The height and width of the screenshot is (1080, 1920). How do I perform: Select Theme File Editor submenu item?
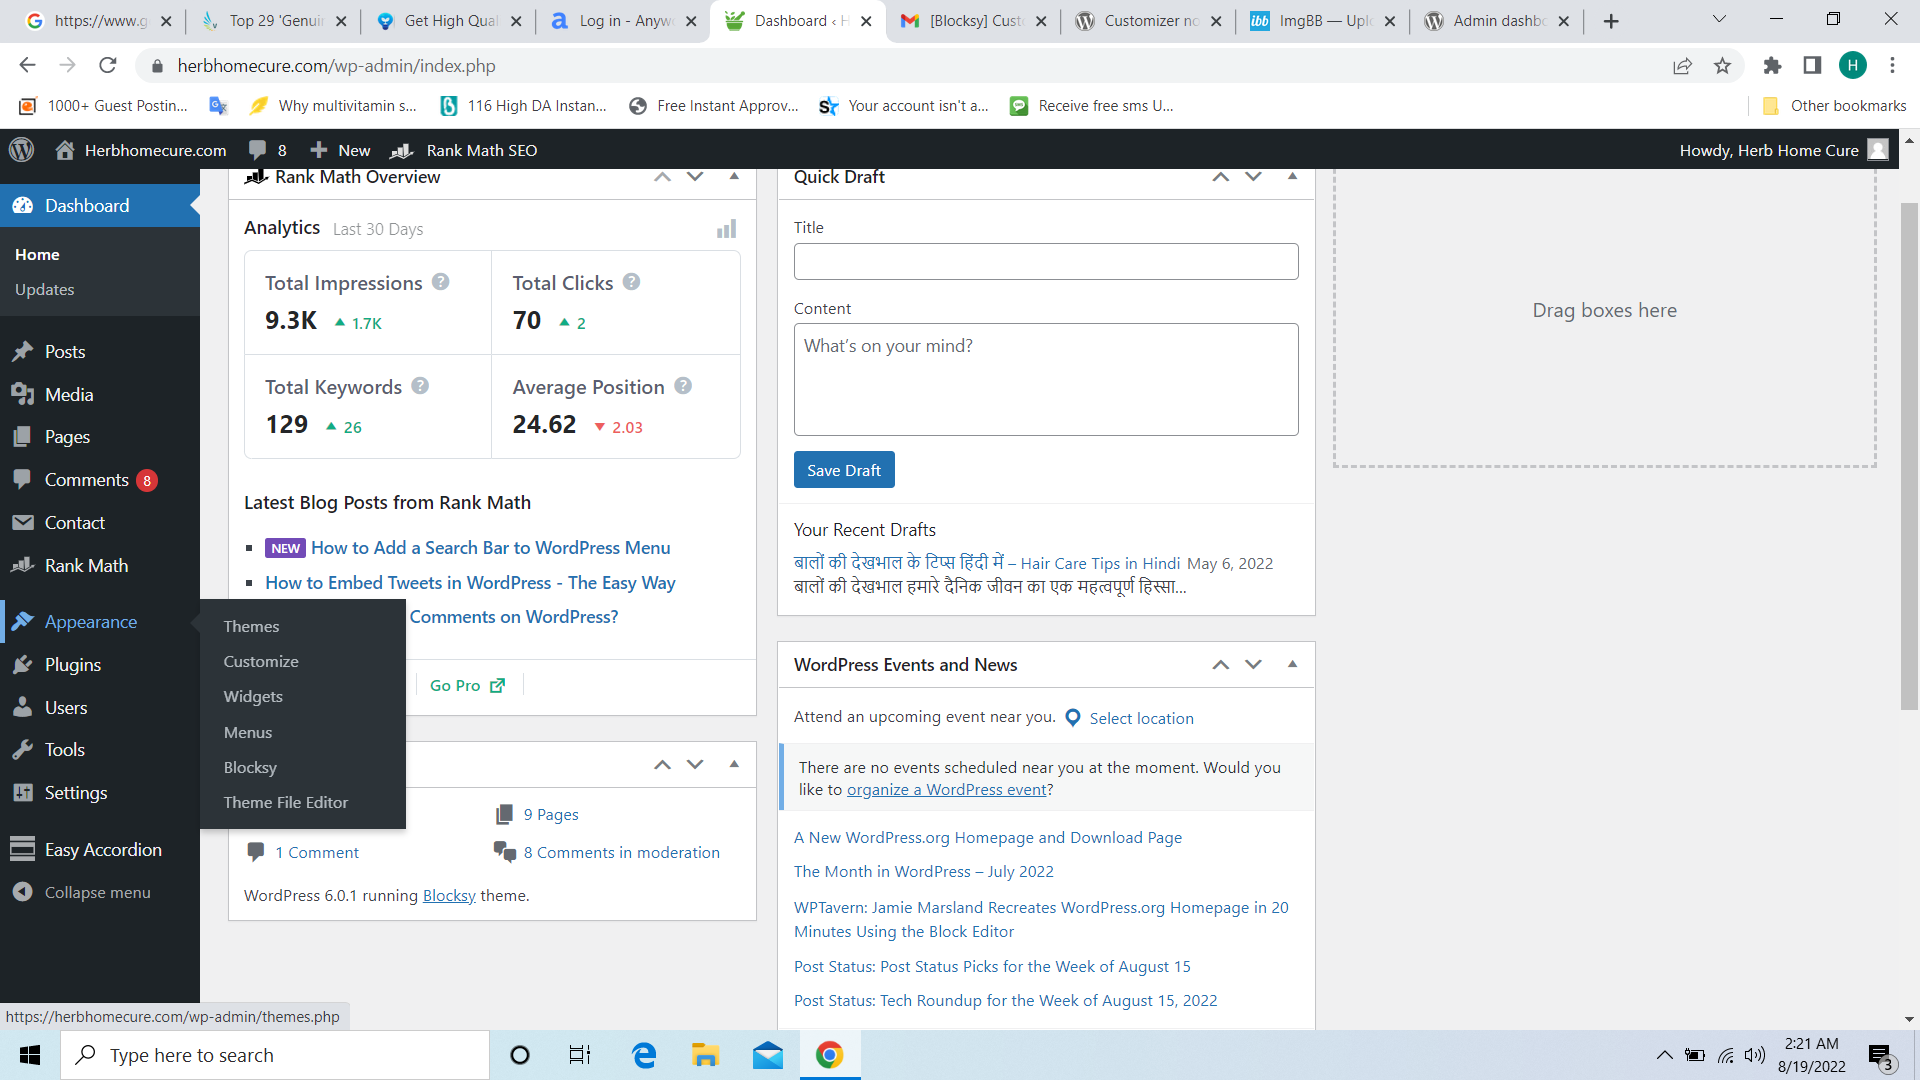tap(286, 803)
